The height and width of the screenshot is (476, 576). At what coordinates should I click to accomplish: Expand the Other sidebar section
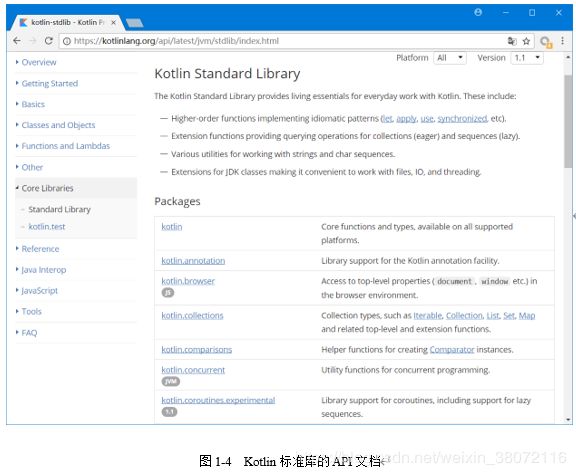pyautogui.click(x=32, y=167)
